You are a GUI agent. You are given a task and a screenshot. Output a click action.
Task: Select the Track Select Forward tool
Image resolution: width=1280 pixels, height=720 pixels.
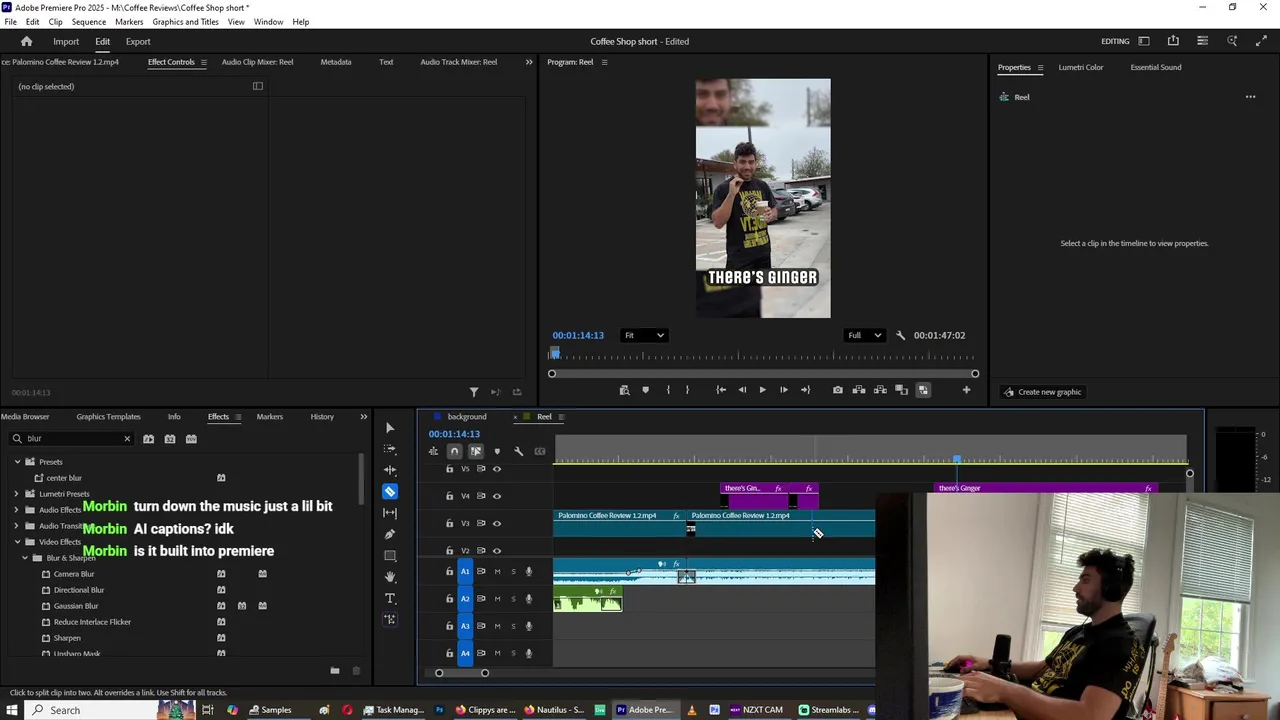coord(390,449)
